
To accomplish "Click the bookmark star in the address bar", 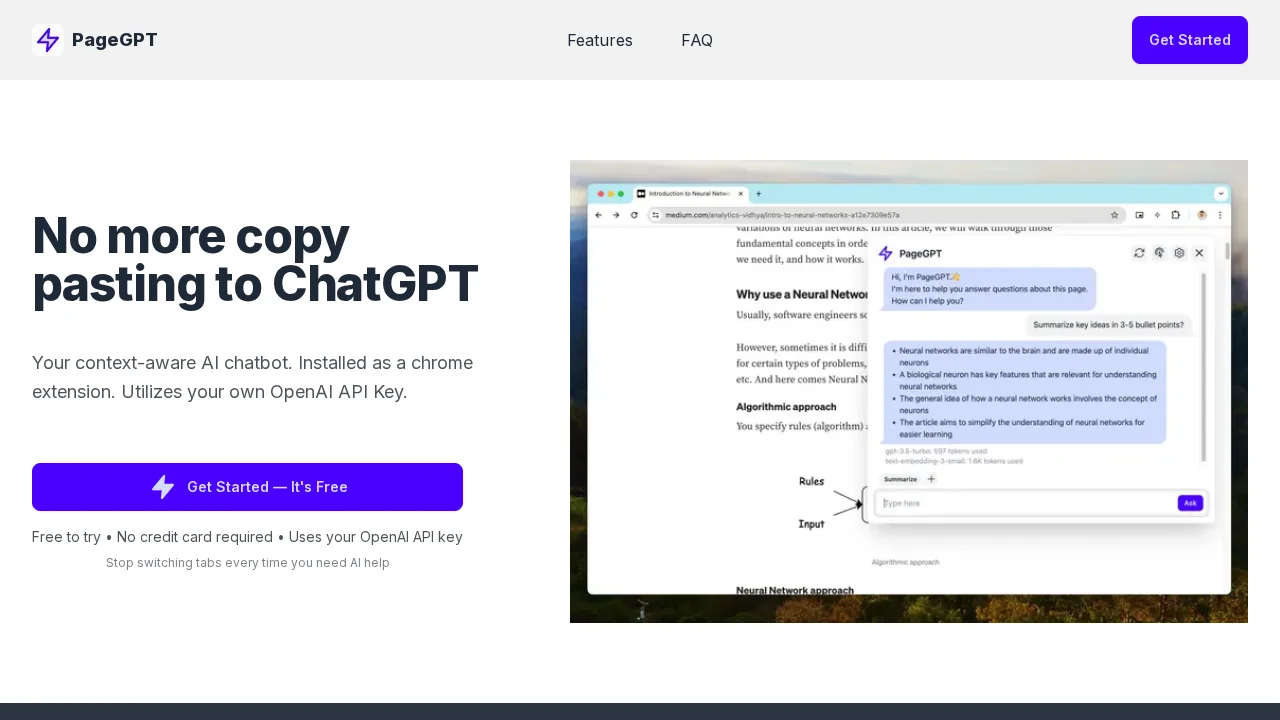I will coord(1115,215).
